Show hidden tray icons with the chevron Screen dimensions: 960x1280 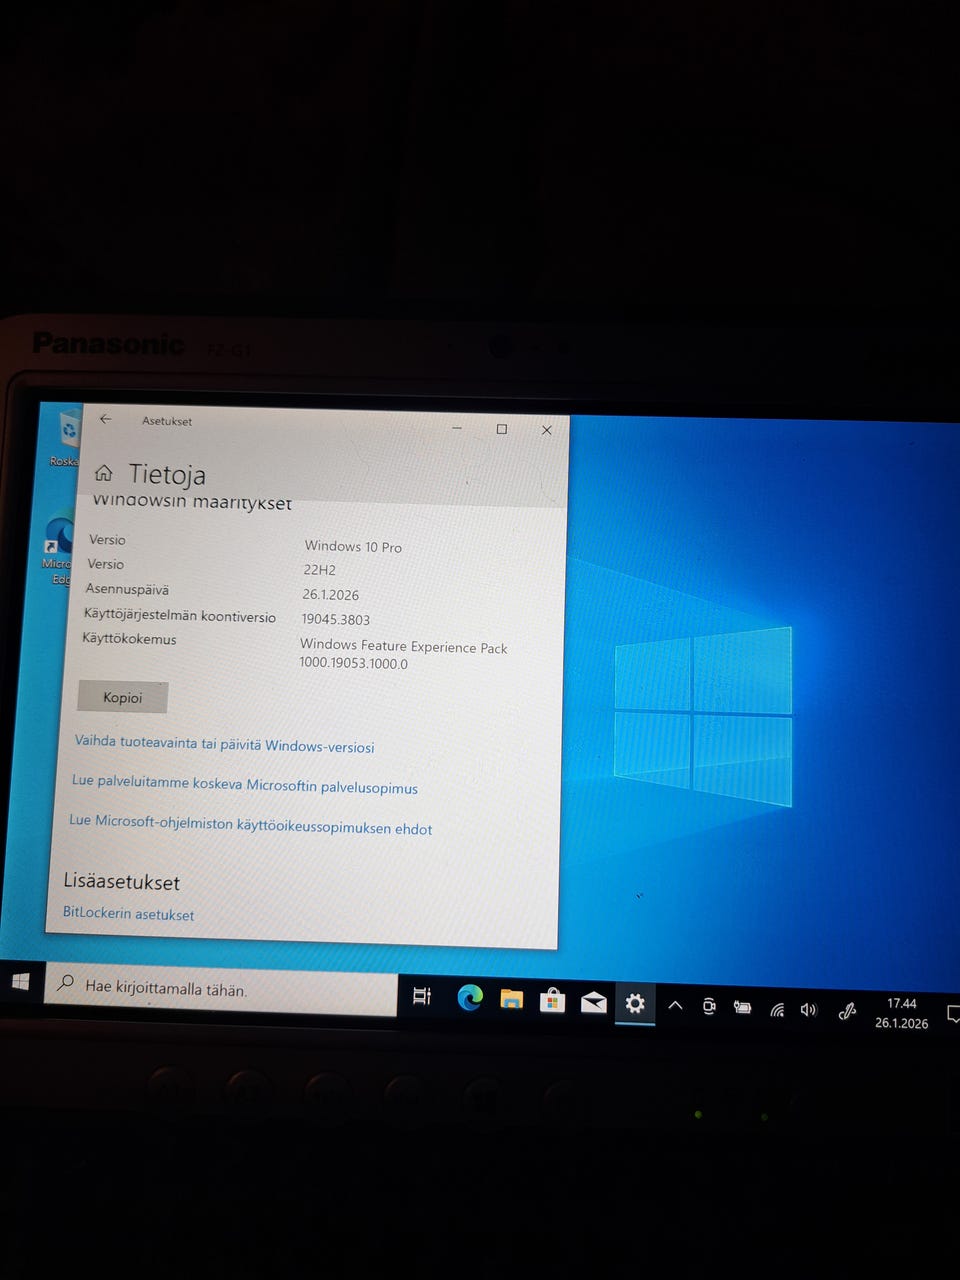click(675, 1005)
